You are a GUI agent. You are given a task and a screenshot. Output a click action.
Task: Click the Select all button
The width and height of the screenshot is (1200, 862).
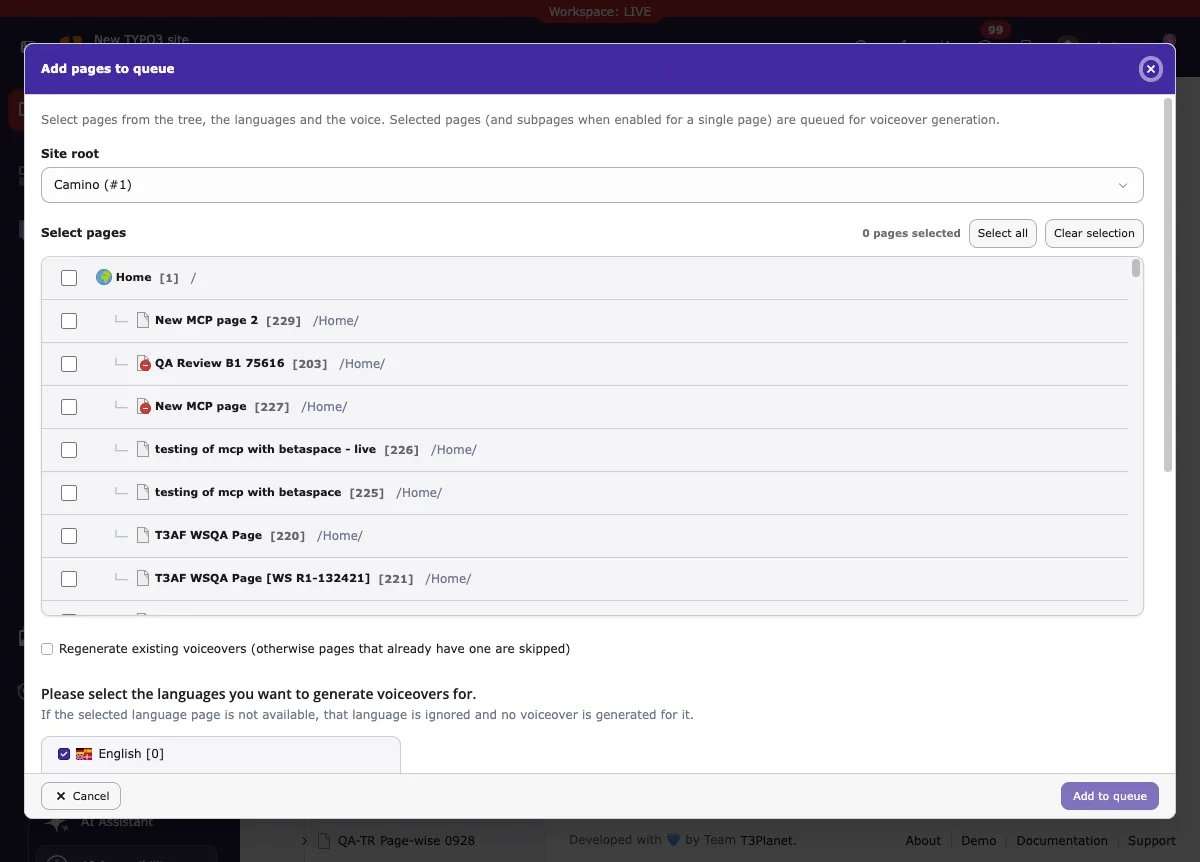click(x=1003, y=233)
